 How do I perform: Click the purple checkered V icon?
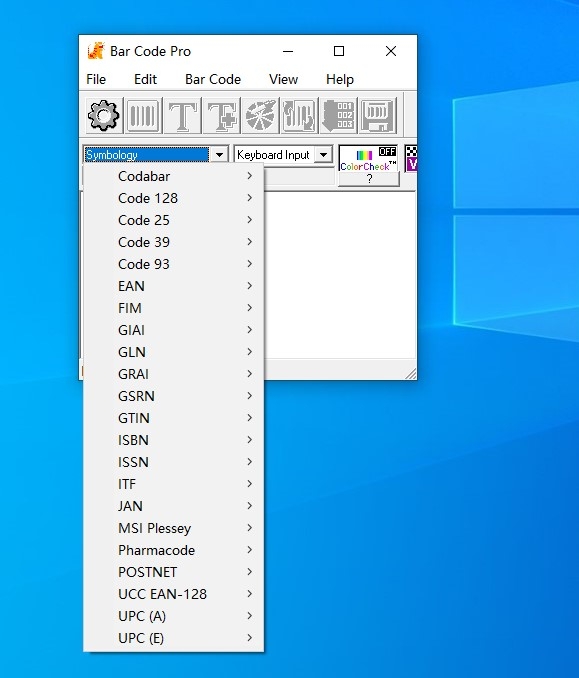pos(411,158)
